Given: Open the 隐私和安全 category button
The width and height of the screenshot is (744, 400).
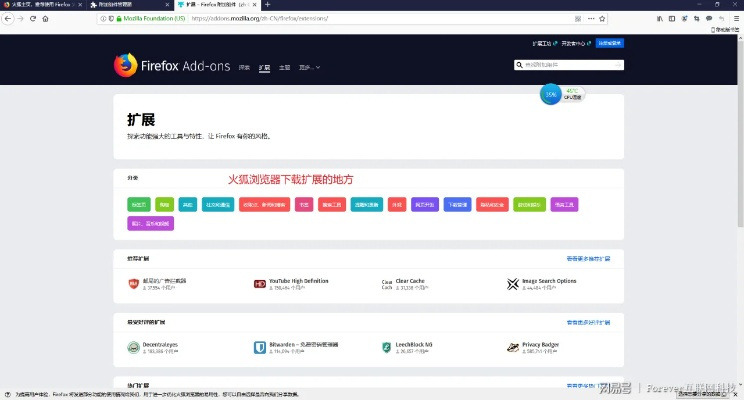Looking at the screenshot, I should click(x=492, y=205).
